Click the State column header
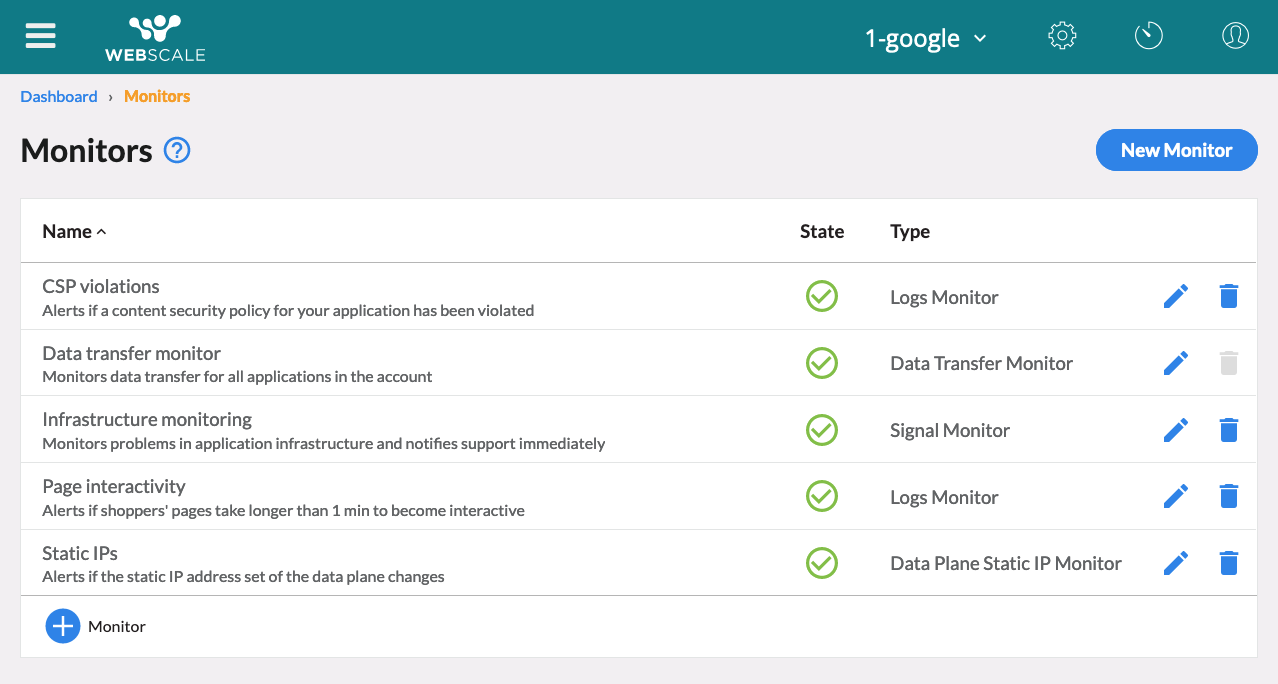Screen dimensions: 1278x684 pyautogui.click(x=821, y=232)
